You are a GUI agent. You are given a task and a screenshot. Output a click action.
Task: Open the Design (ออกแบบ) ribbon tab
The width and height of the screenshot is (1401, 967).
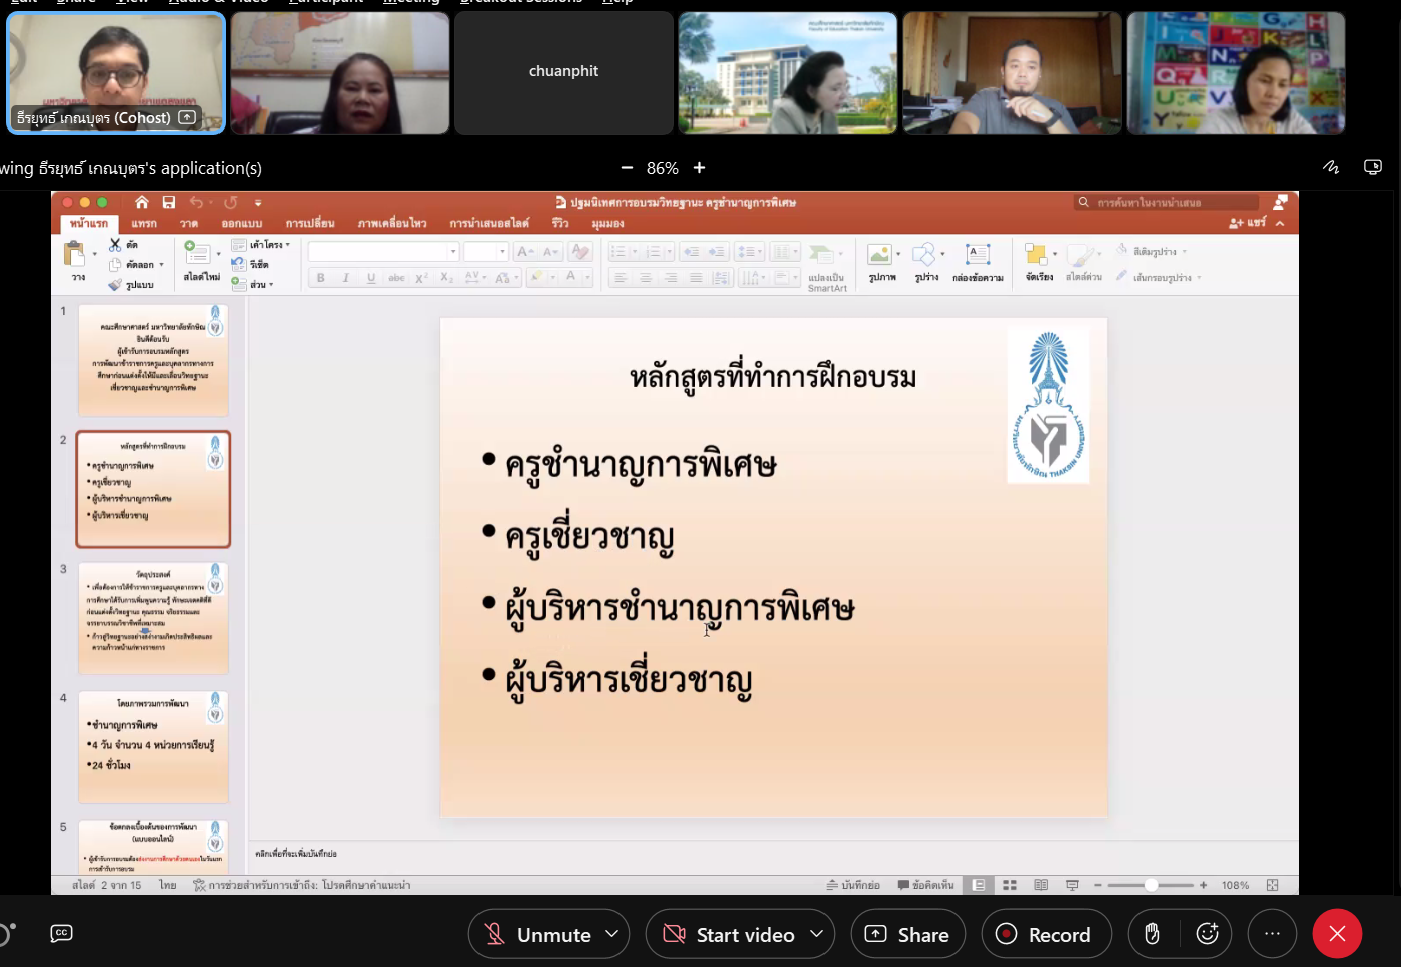(242, 223)
